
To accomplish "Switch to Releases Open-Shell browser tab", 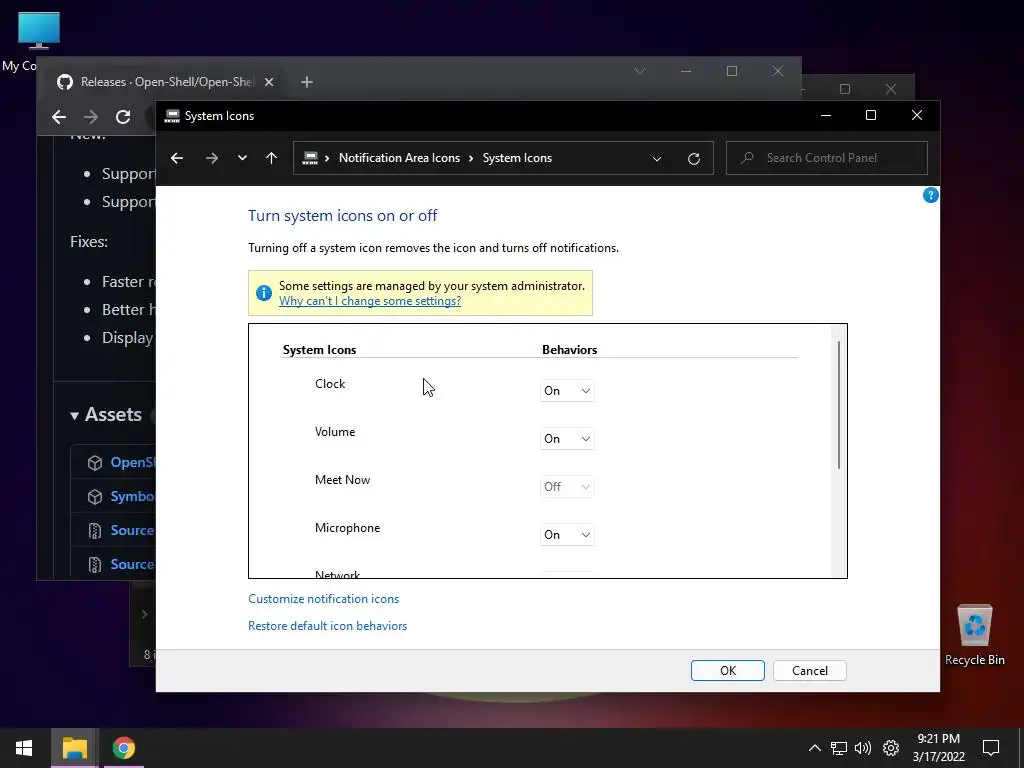I will (166, 82).
